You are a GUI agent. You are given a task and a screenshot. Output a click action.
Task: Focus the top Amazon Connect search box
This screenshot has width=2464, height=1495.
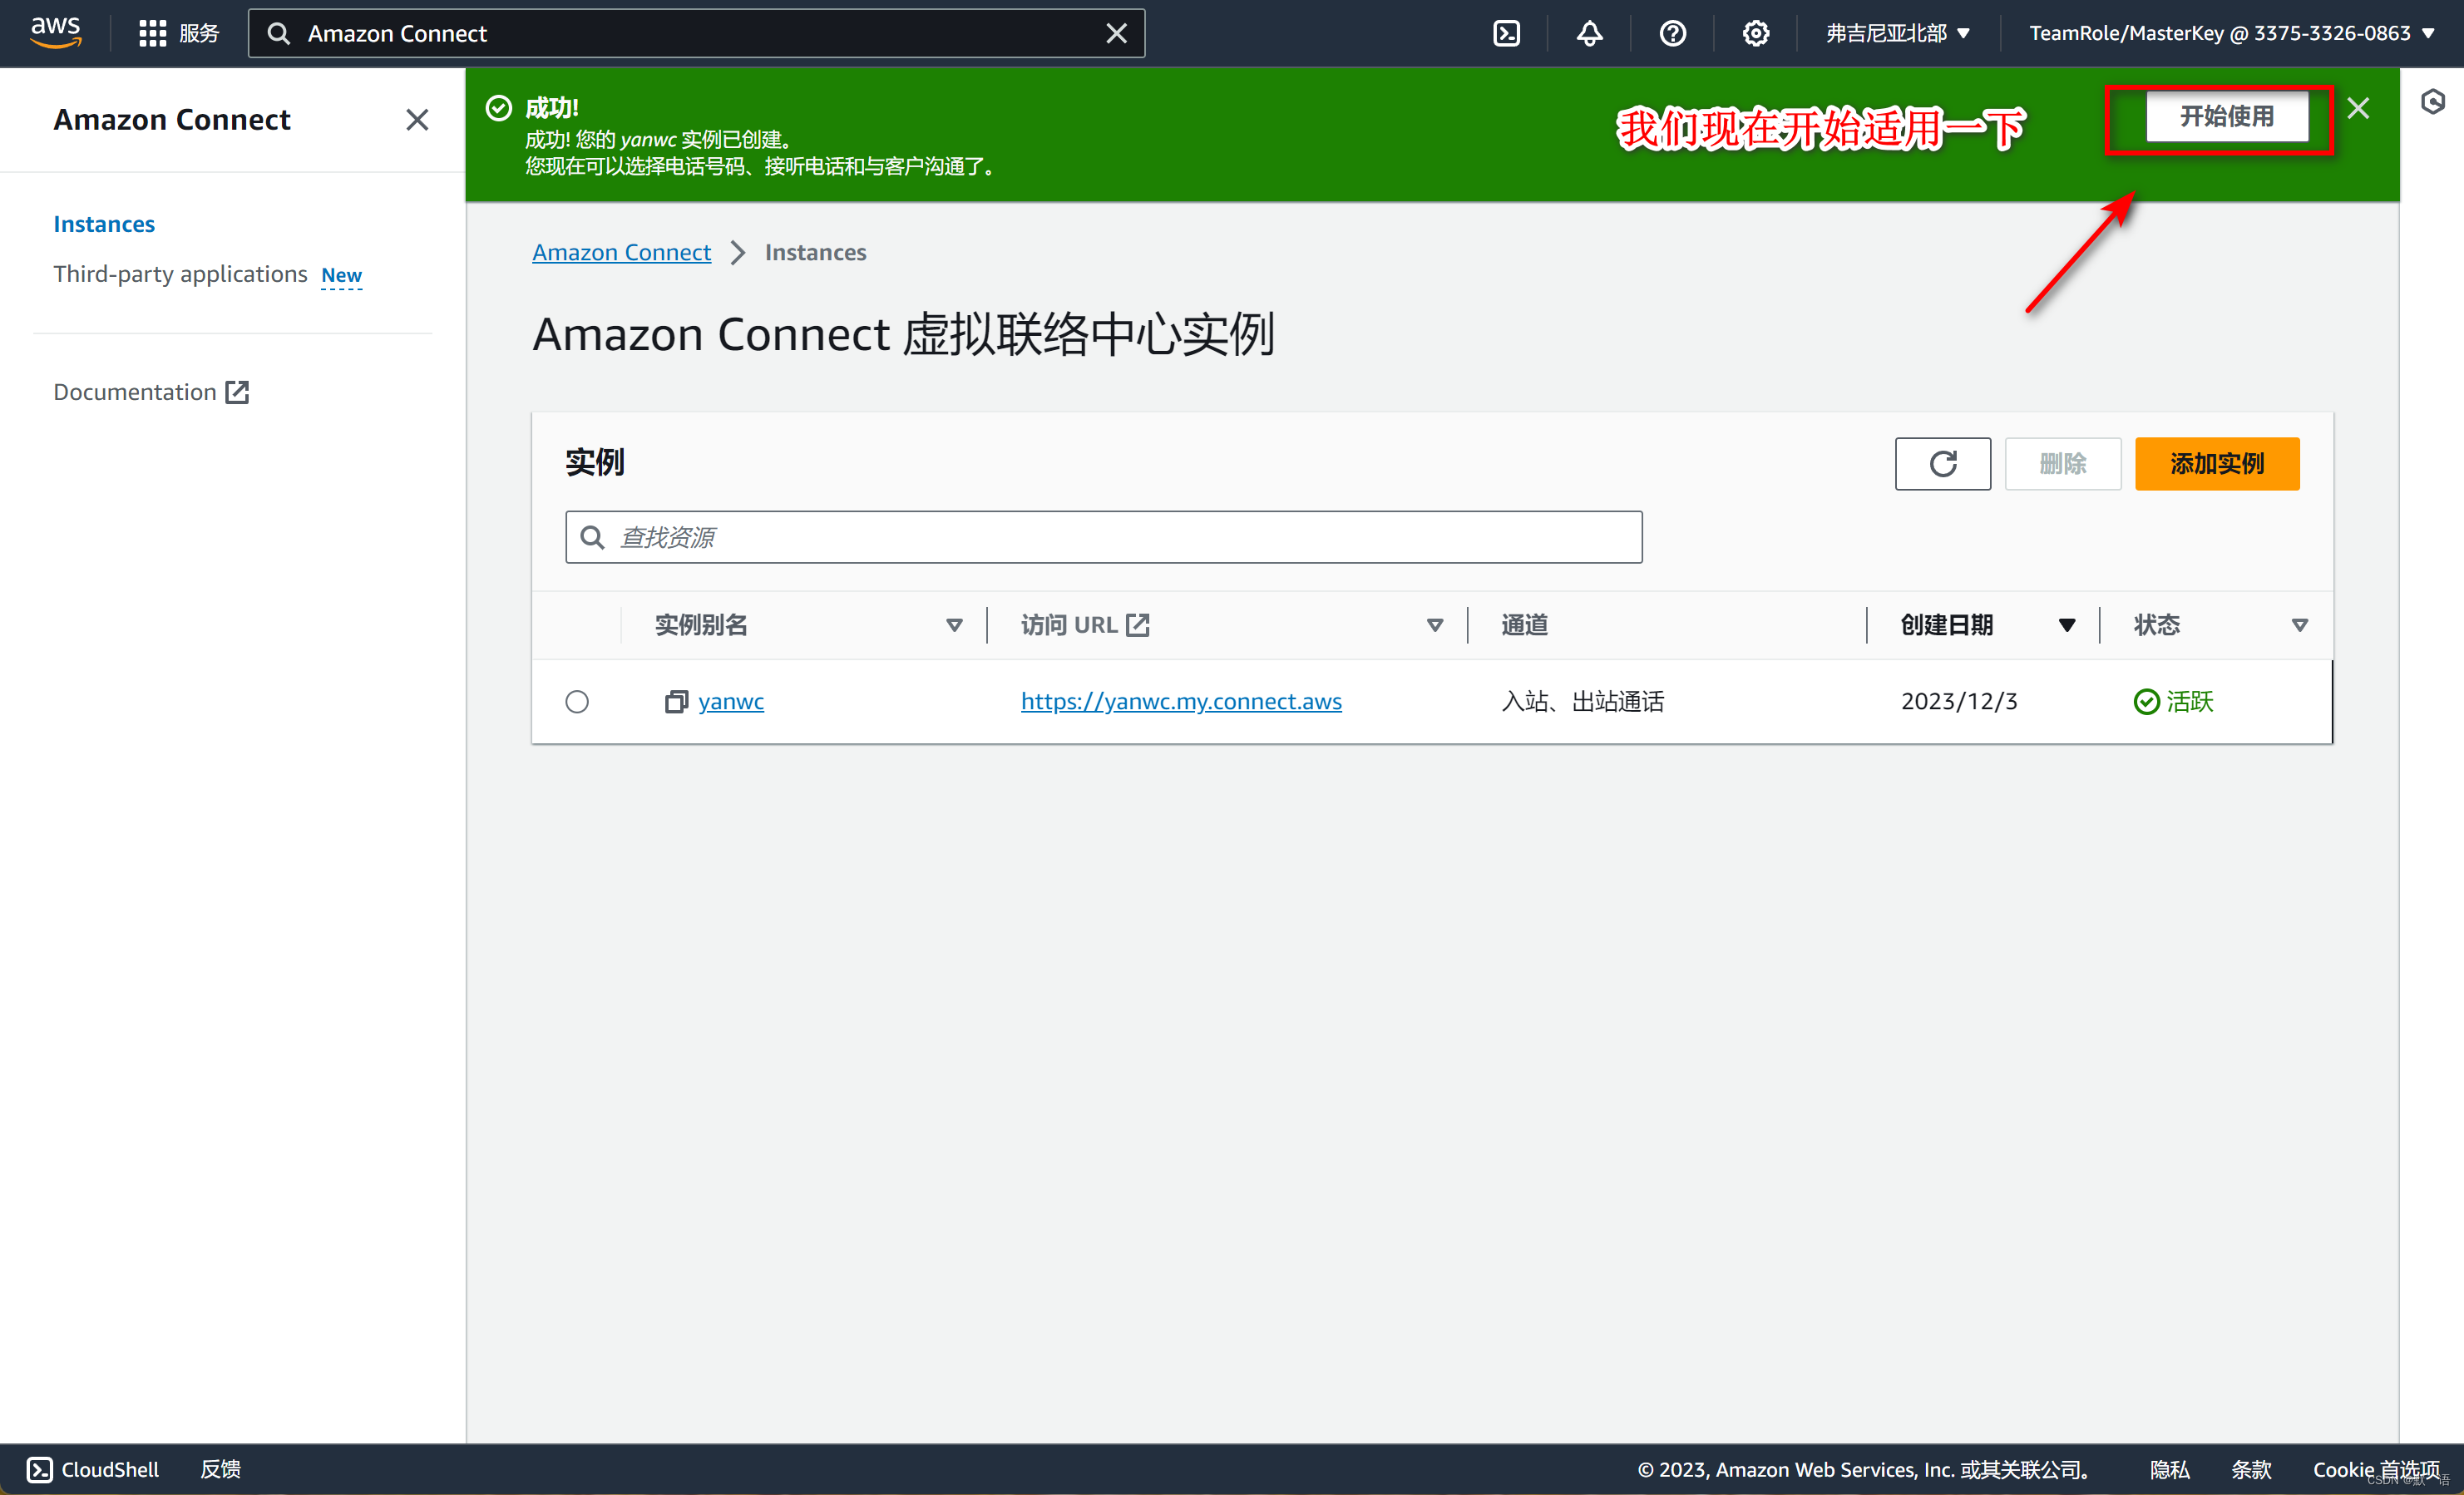click(696, 33)
